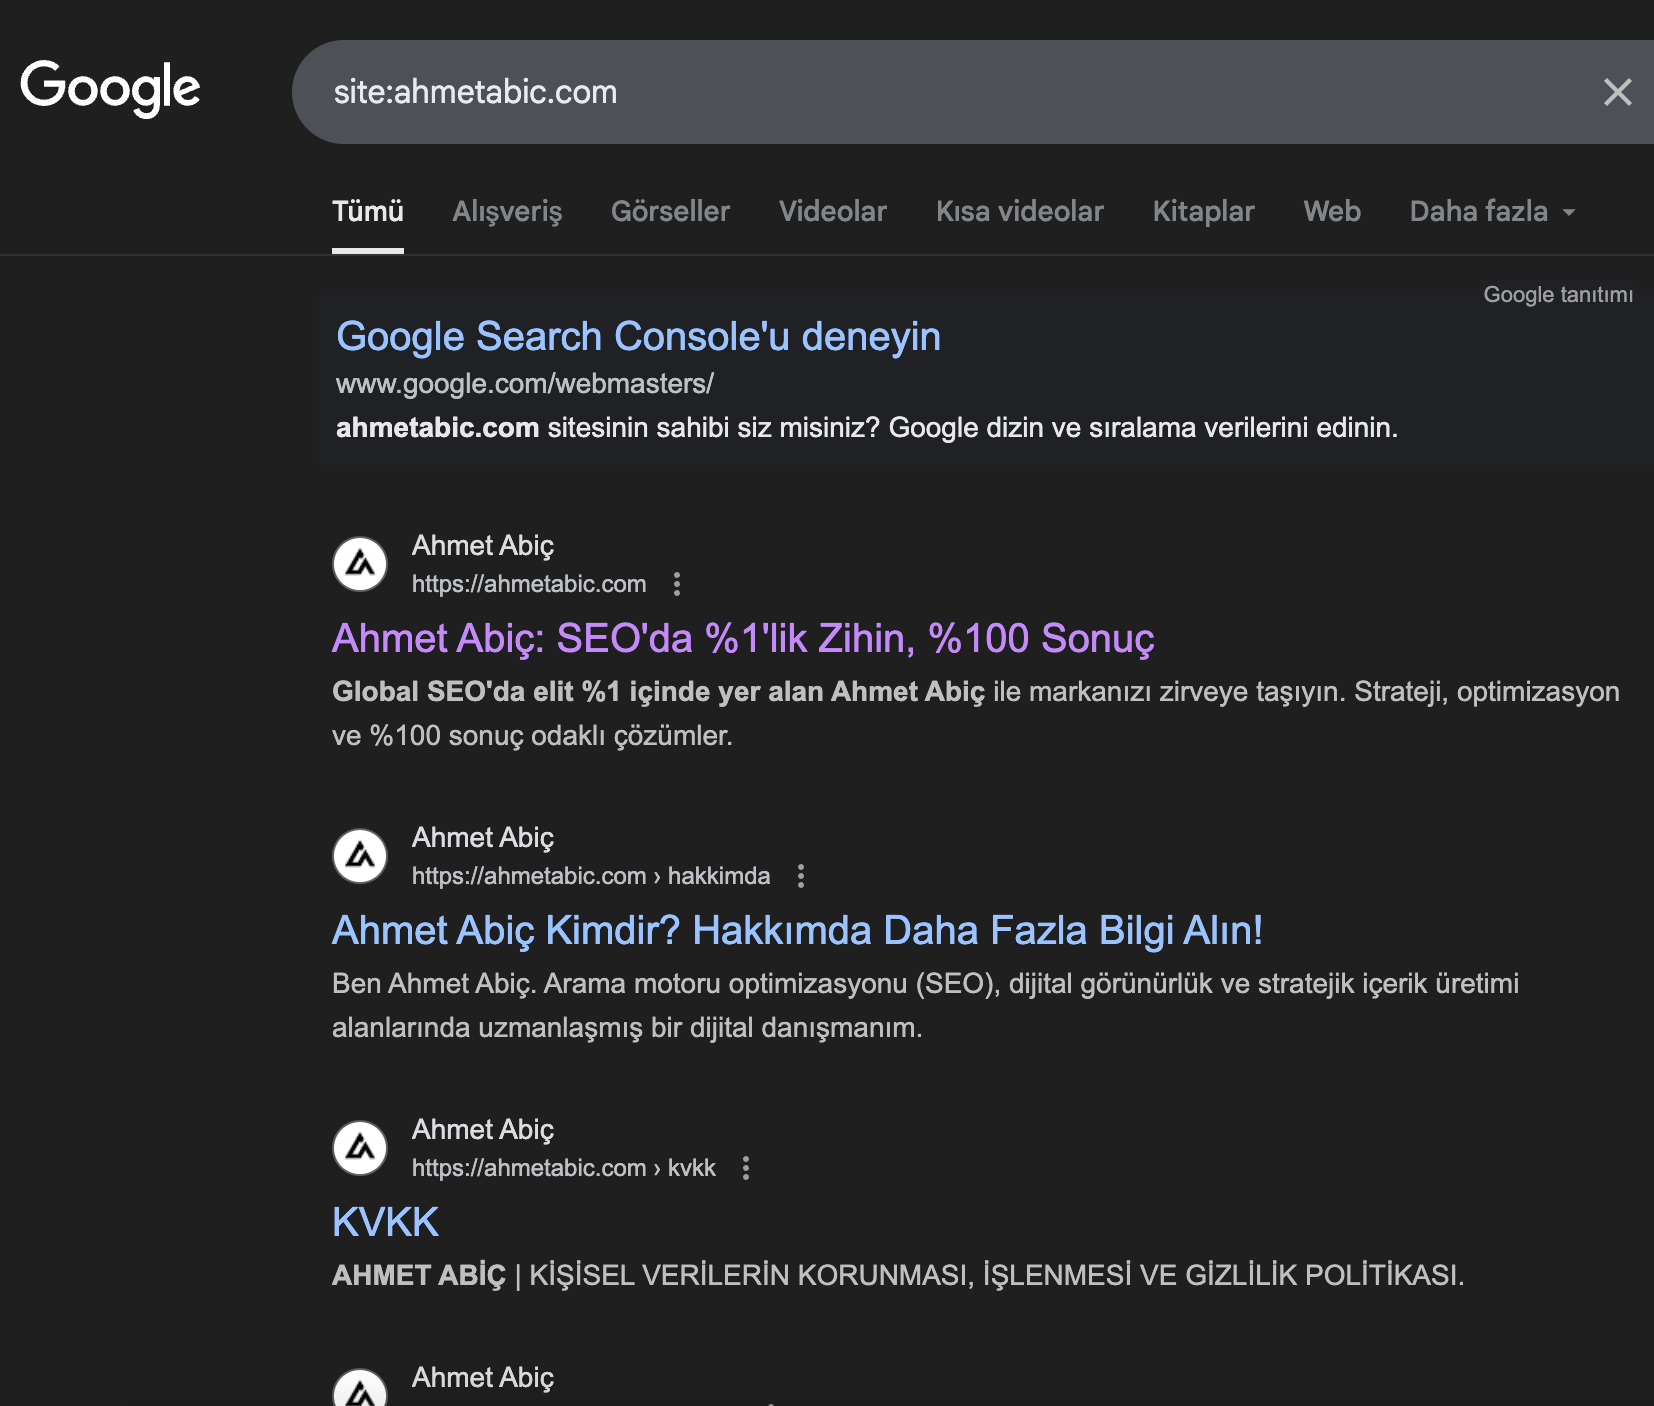Open the three-dot menu beside hakkimda URL
1654x1406 pixels.
(x=801, y=876)
